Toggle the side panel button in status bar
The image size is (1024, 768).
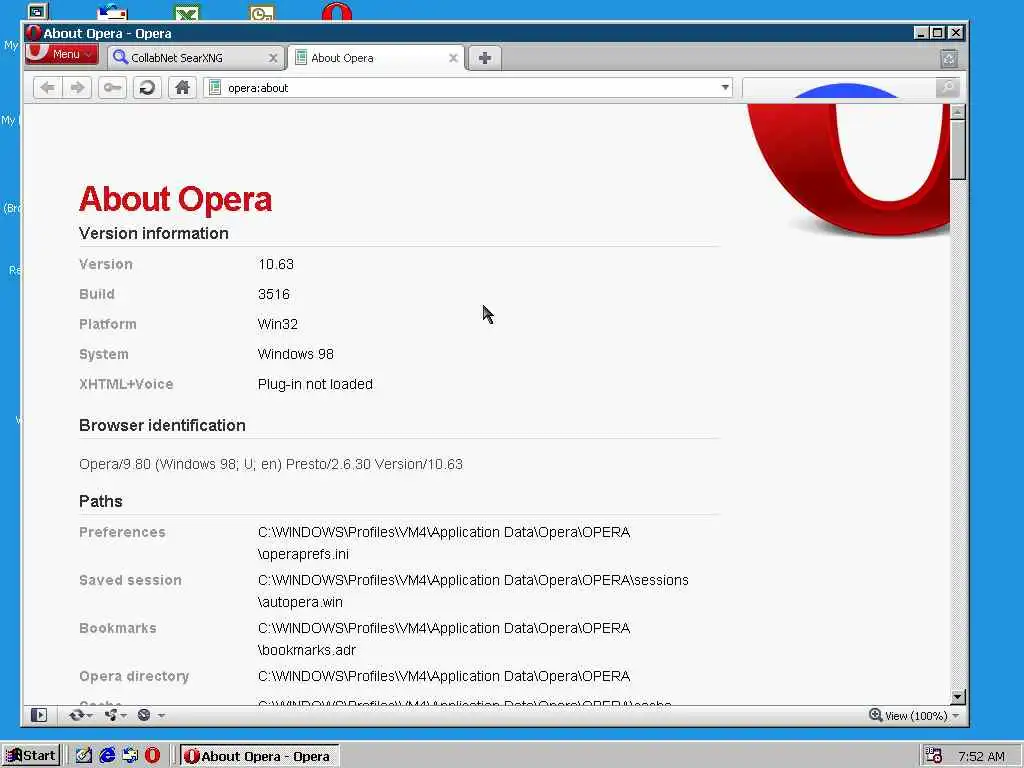[39, 715]
